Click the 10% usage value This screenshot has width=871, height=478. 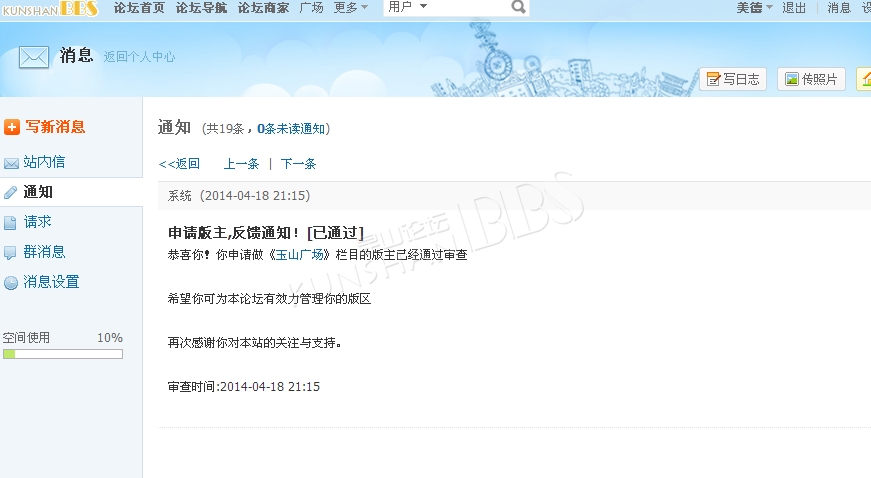click(110, 338)
